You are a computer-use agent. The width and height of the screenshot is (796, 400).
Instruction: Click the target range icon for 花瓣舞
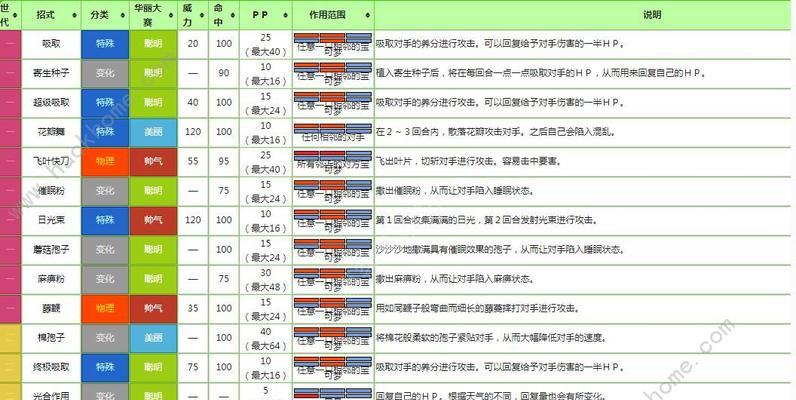click(x=333, y=131)
